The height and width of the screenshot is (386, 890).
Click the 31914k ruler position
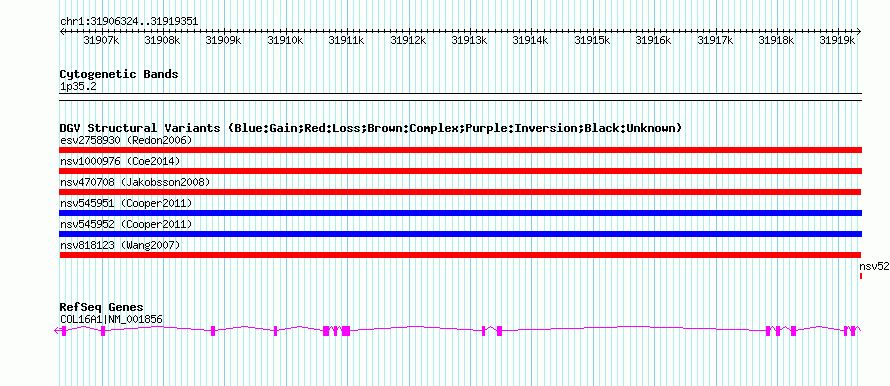pyautogui.click(x=531, y=40)
